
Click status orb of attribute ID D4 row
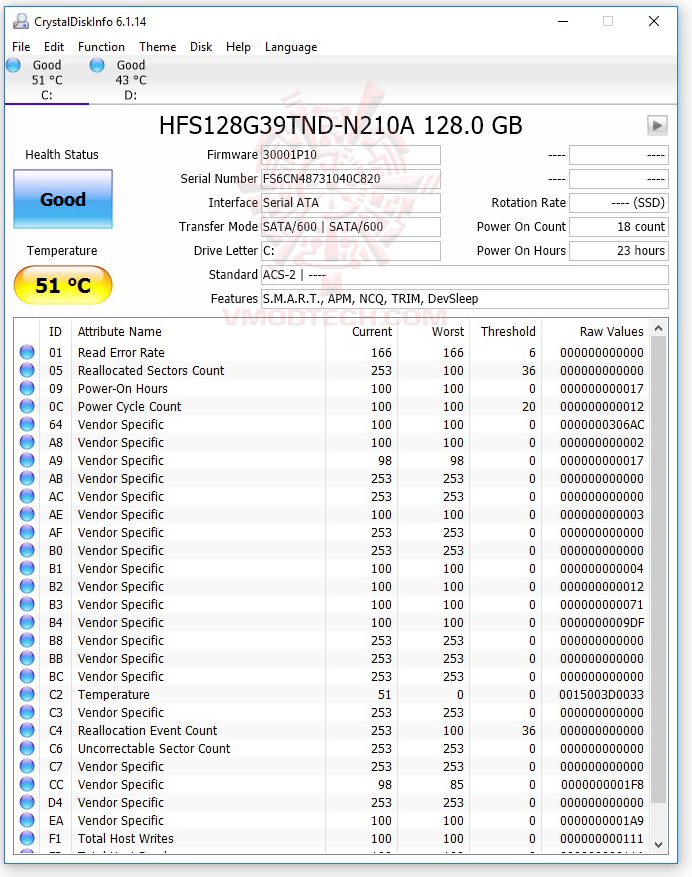pos(27,802)
